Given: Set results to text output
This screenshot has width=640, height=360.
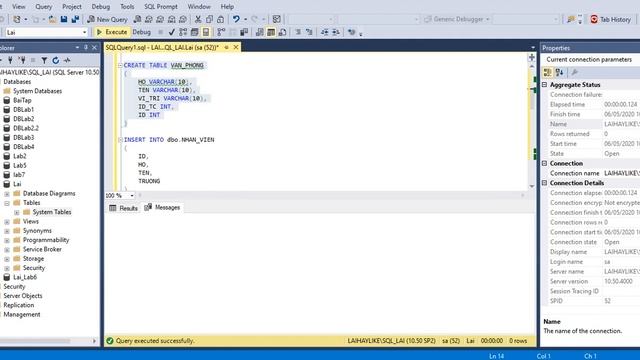Looking at the screenshot, I should [x=260, y=32].
